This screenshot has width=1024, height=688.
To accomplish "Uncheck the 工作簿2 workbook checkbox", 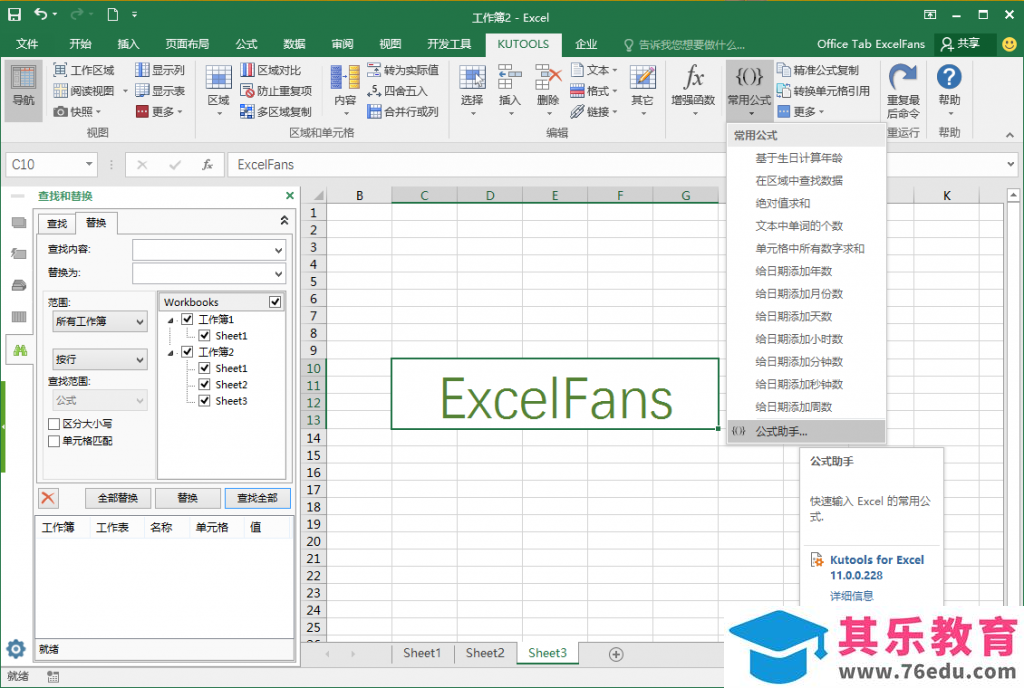I will (187, 352).
